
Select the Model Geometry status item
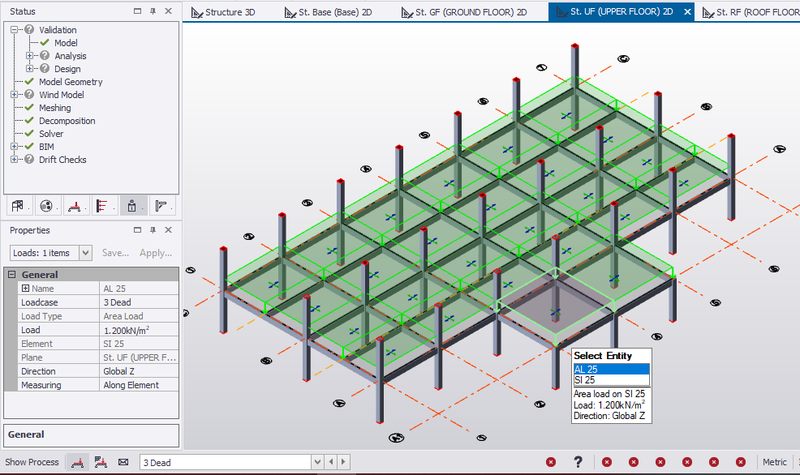click(x=70, y=82)
